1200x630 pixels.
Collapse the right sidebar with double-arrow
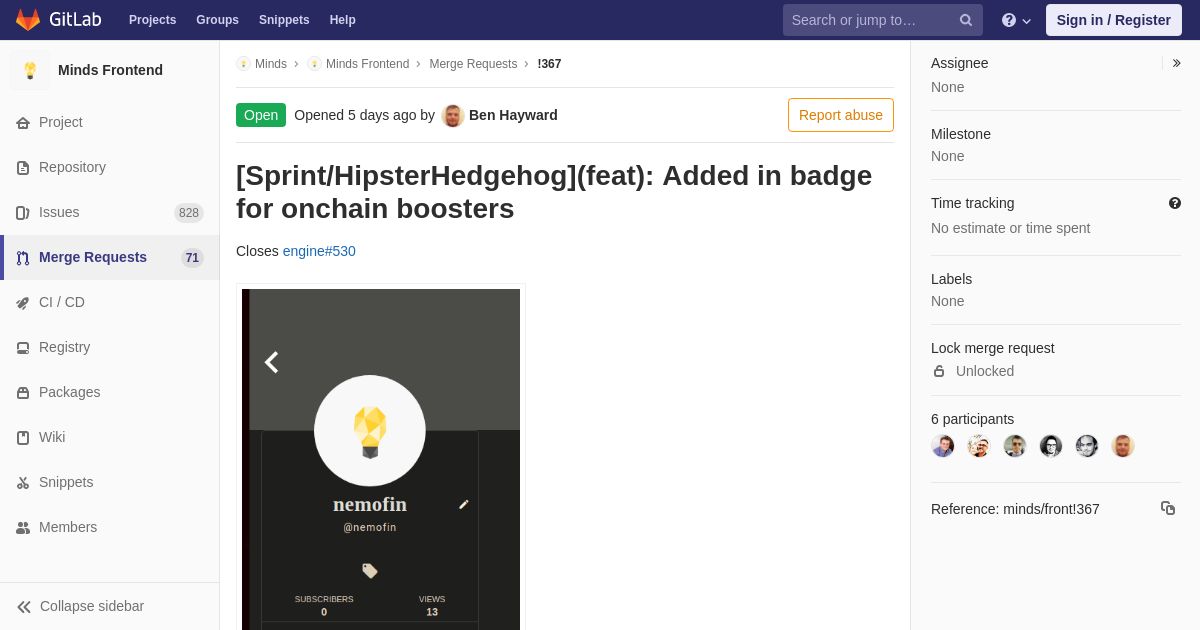click(x=1176, y=63)
